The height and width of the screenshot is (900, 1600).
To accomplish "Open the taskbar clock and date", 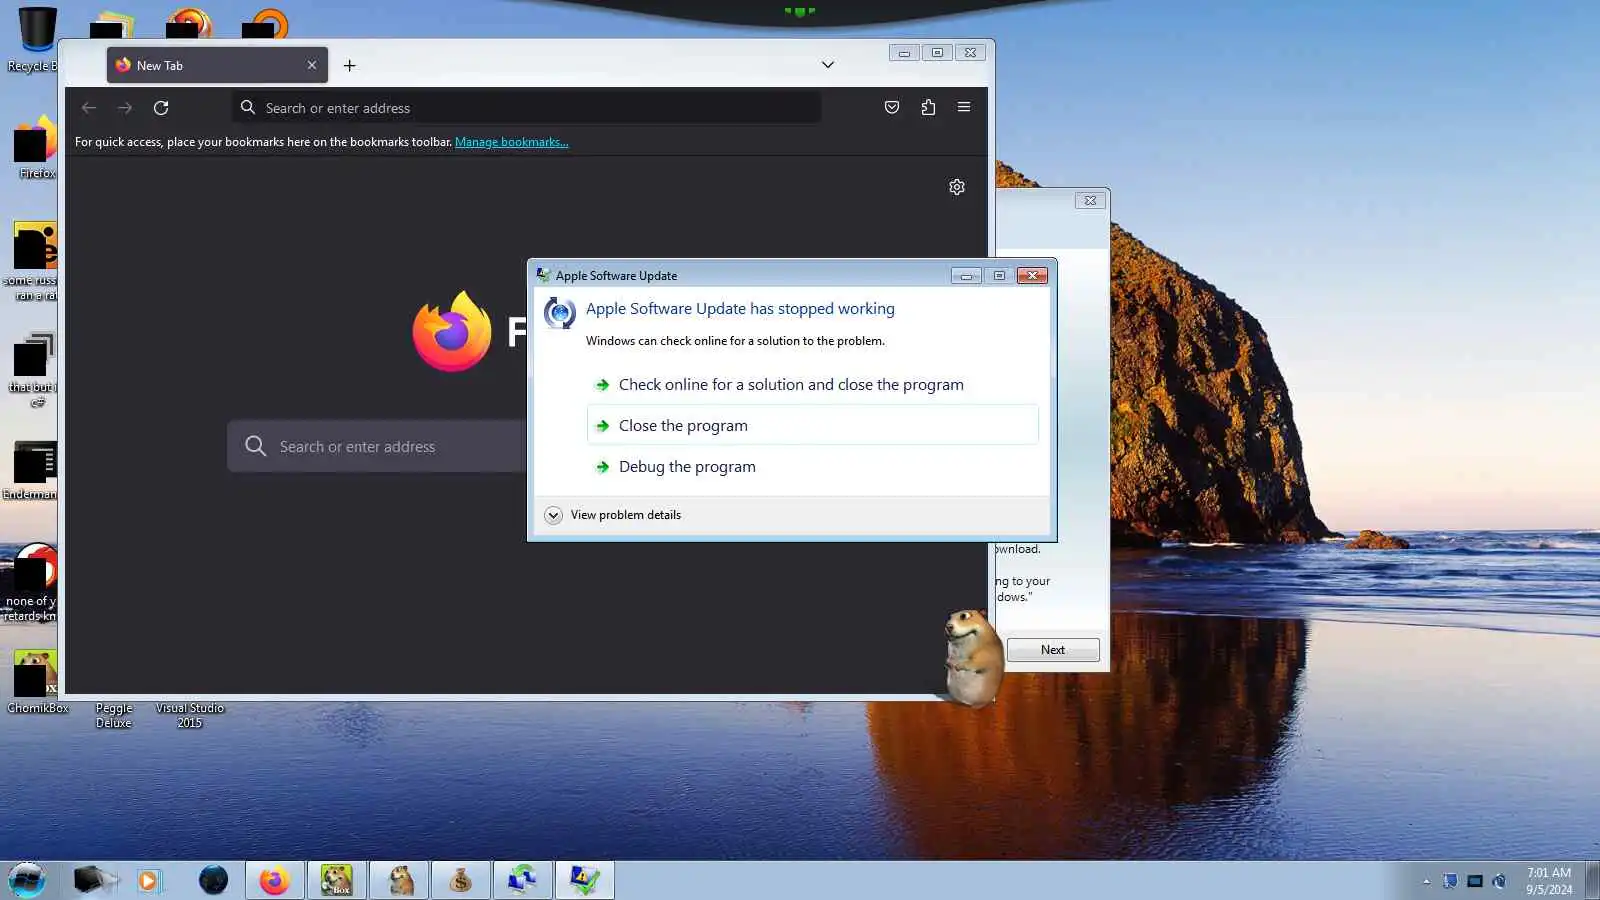I will click(x=1548, y=881).
